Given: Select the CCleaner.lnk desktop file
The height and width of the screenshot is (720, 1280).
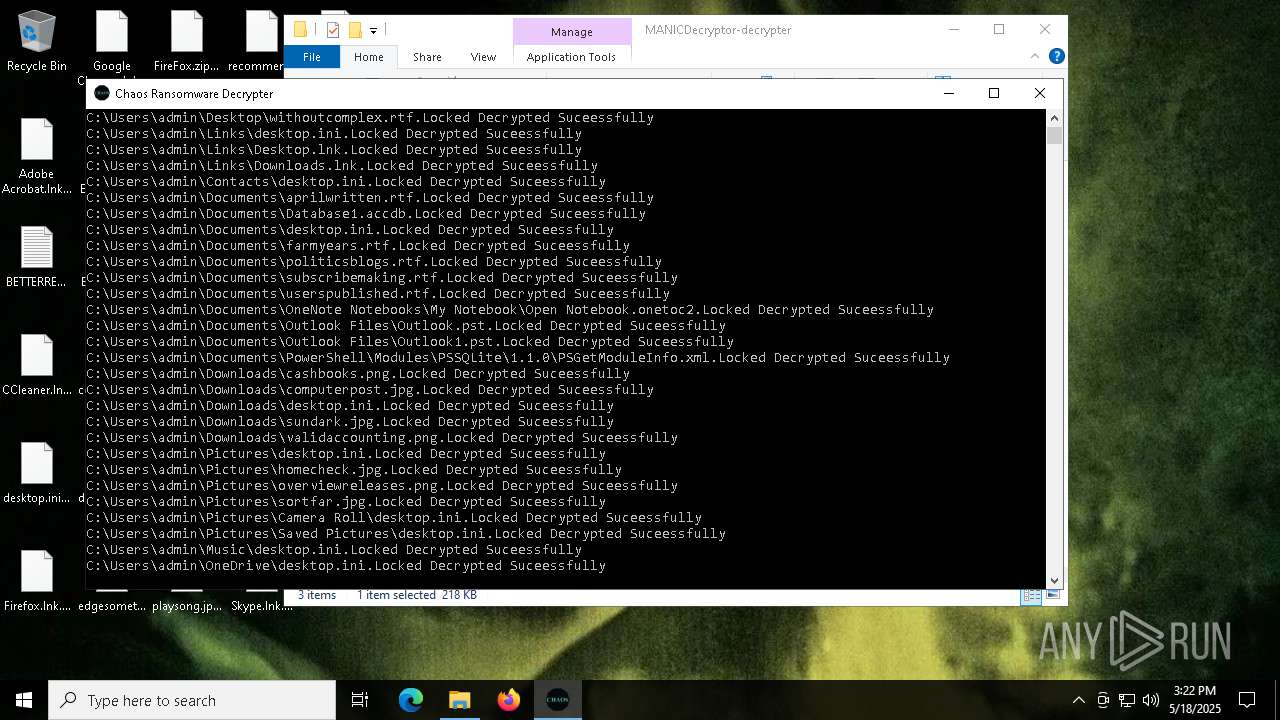Looking at the screenshot, I should [37, 365].
